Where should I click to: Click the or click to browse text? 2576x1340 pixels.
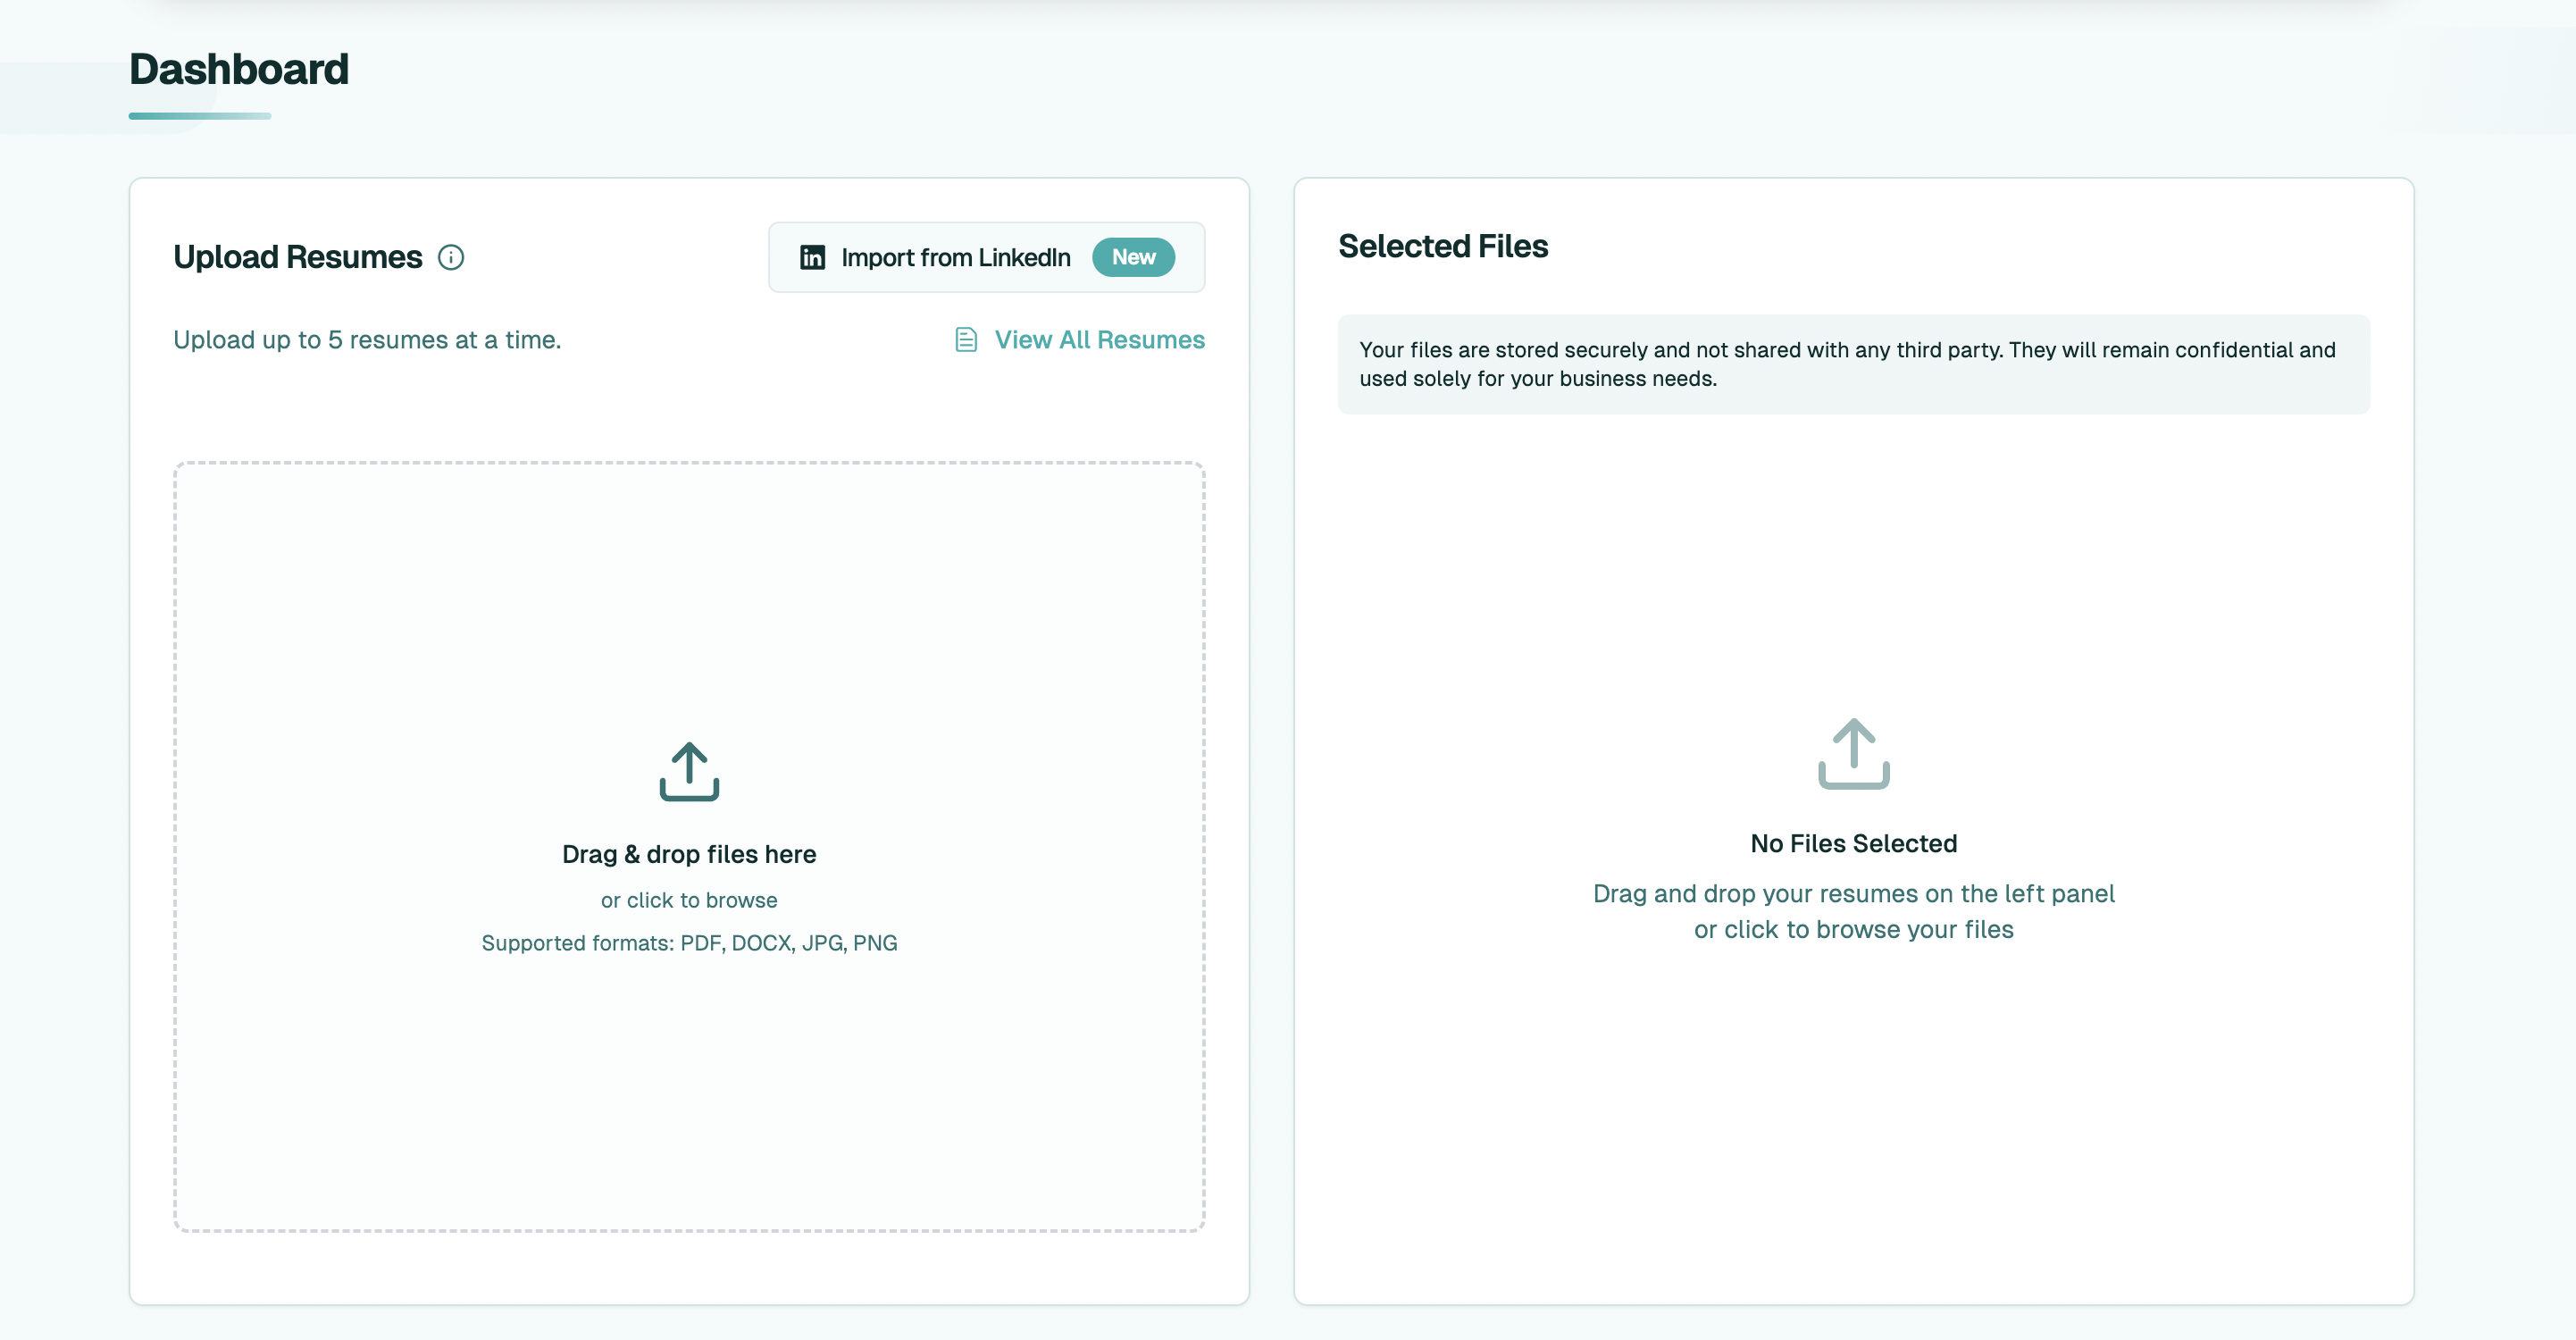coord(689,900)
